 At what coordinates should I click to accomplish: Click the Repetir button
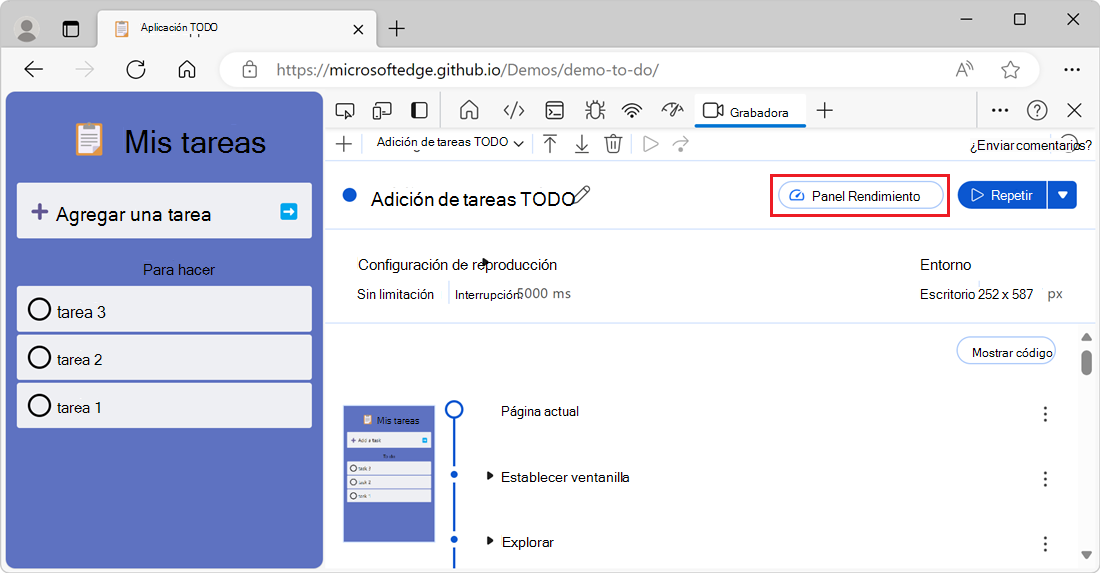tap(1002, 196)
